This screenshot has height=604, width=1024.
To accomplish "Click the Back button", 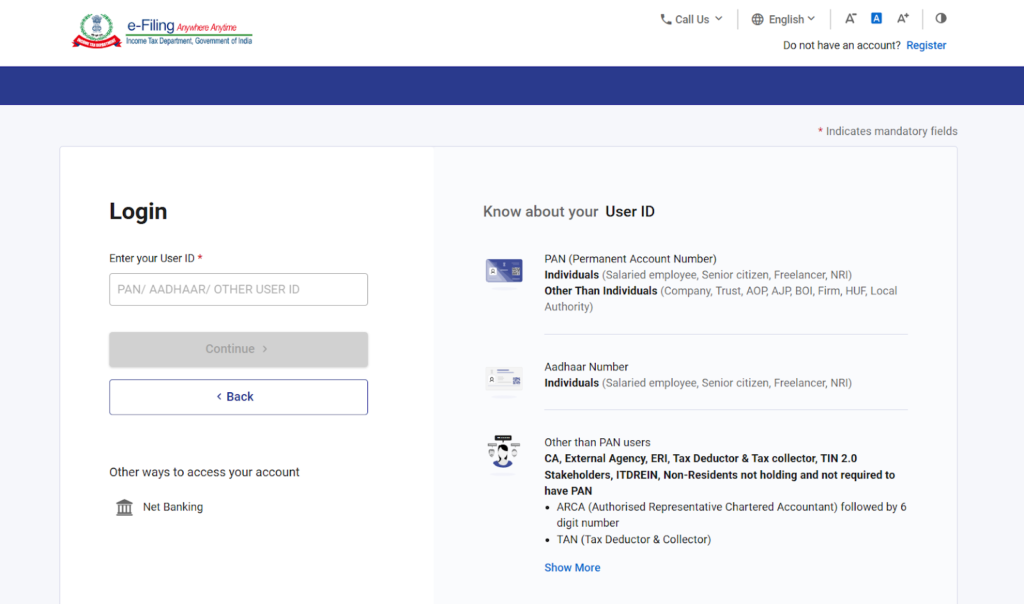I will point(238,397).
